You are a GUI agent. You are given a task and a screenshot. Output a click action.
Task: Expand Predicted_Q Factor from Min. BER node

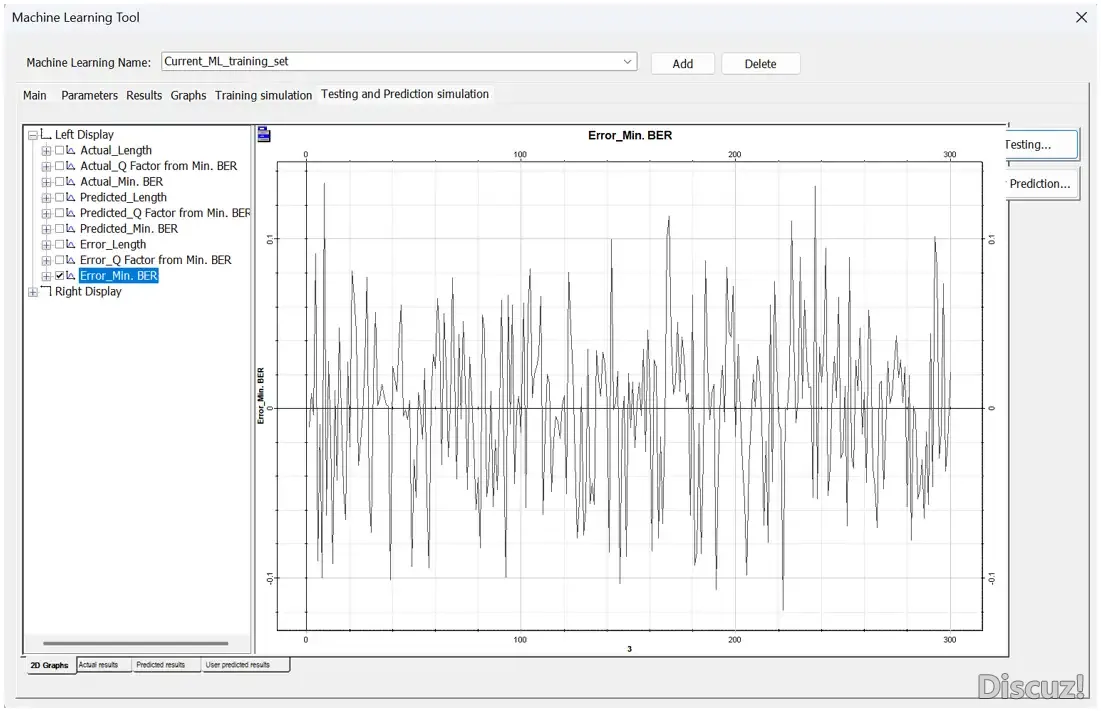(46, 214)
